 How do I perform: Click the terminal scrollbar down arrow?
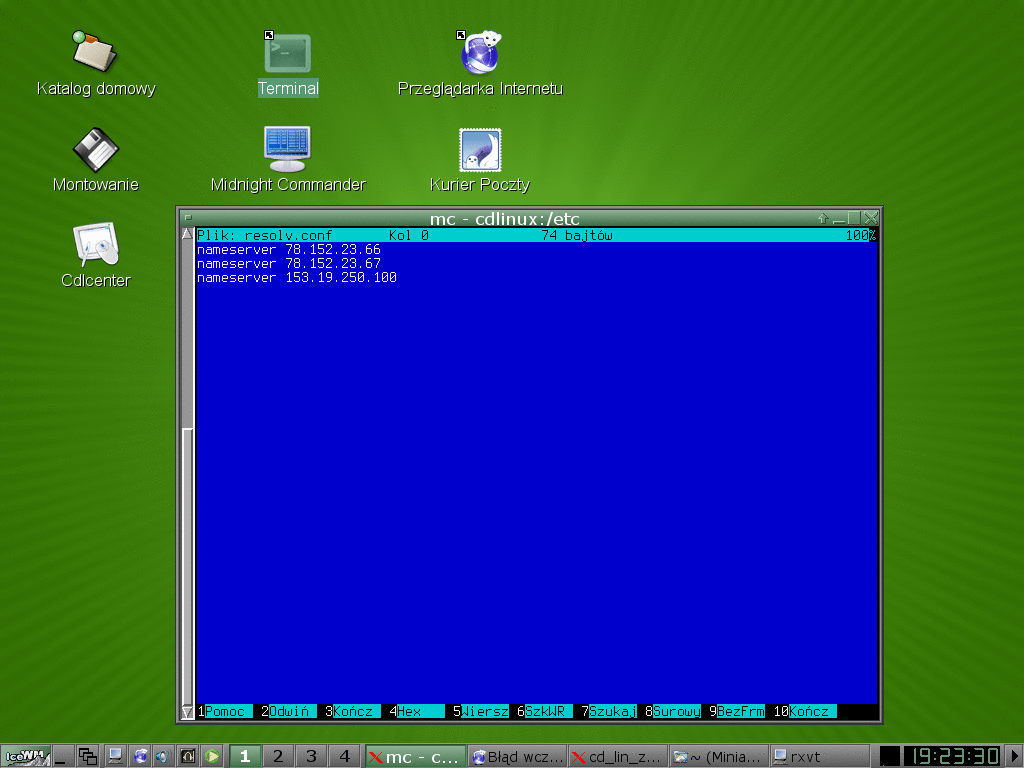coord(187,712)
